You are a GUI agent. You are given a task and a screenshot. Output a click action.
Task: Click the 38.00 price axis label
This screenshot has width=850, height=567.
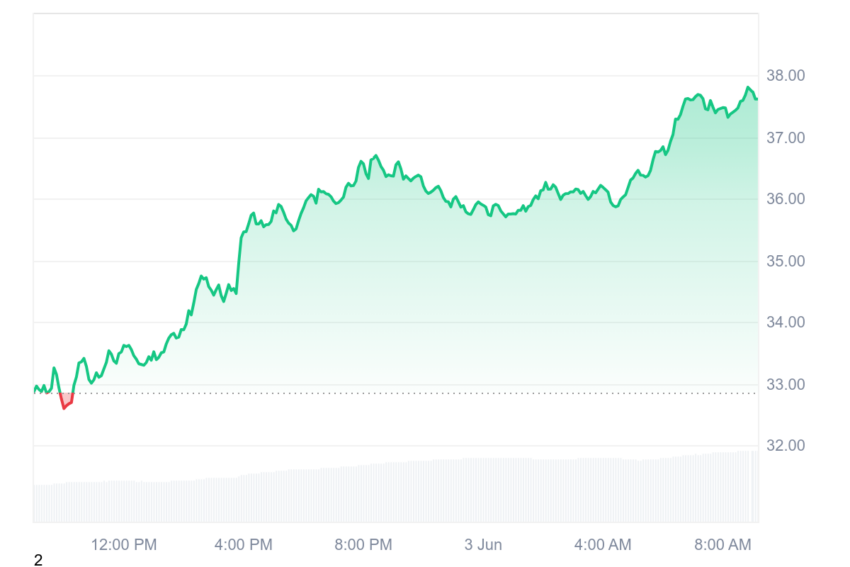point(785,75)
